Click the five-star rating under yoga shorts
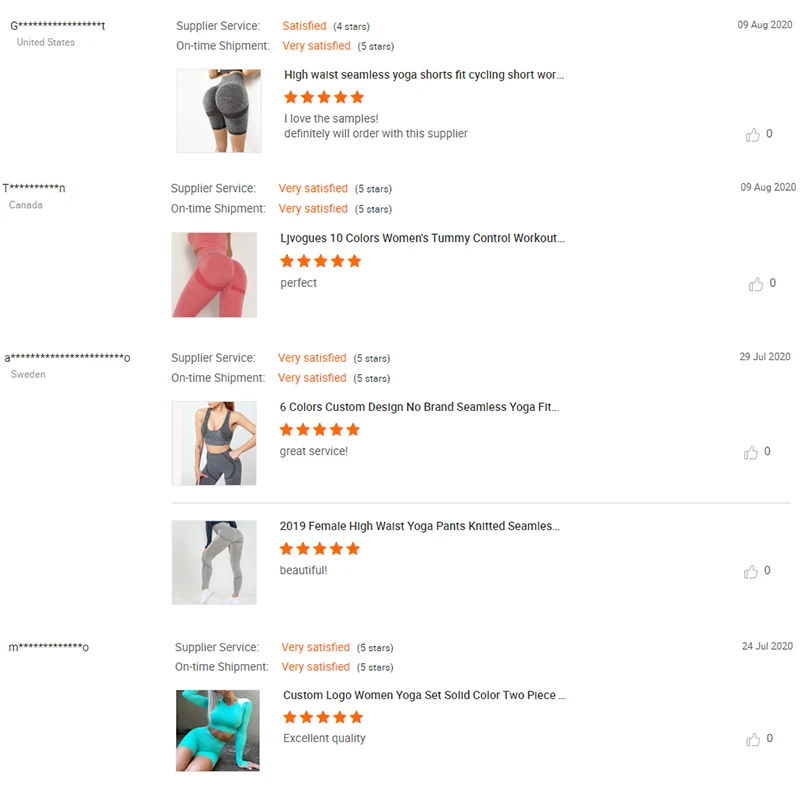Image resolution: width=800 pixels, height=800 pixels. (324, 97)
